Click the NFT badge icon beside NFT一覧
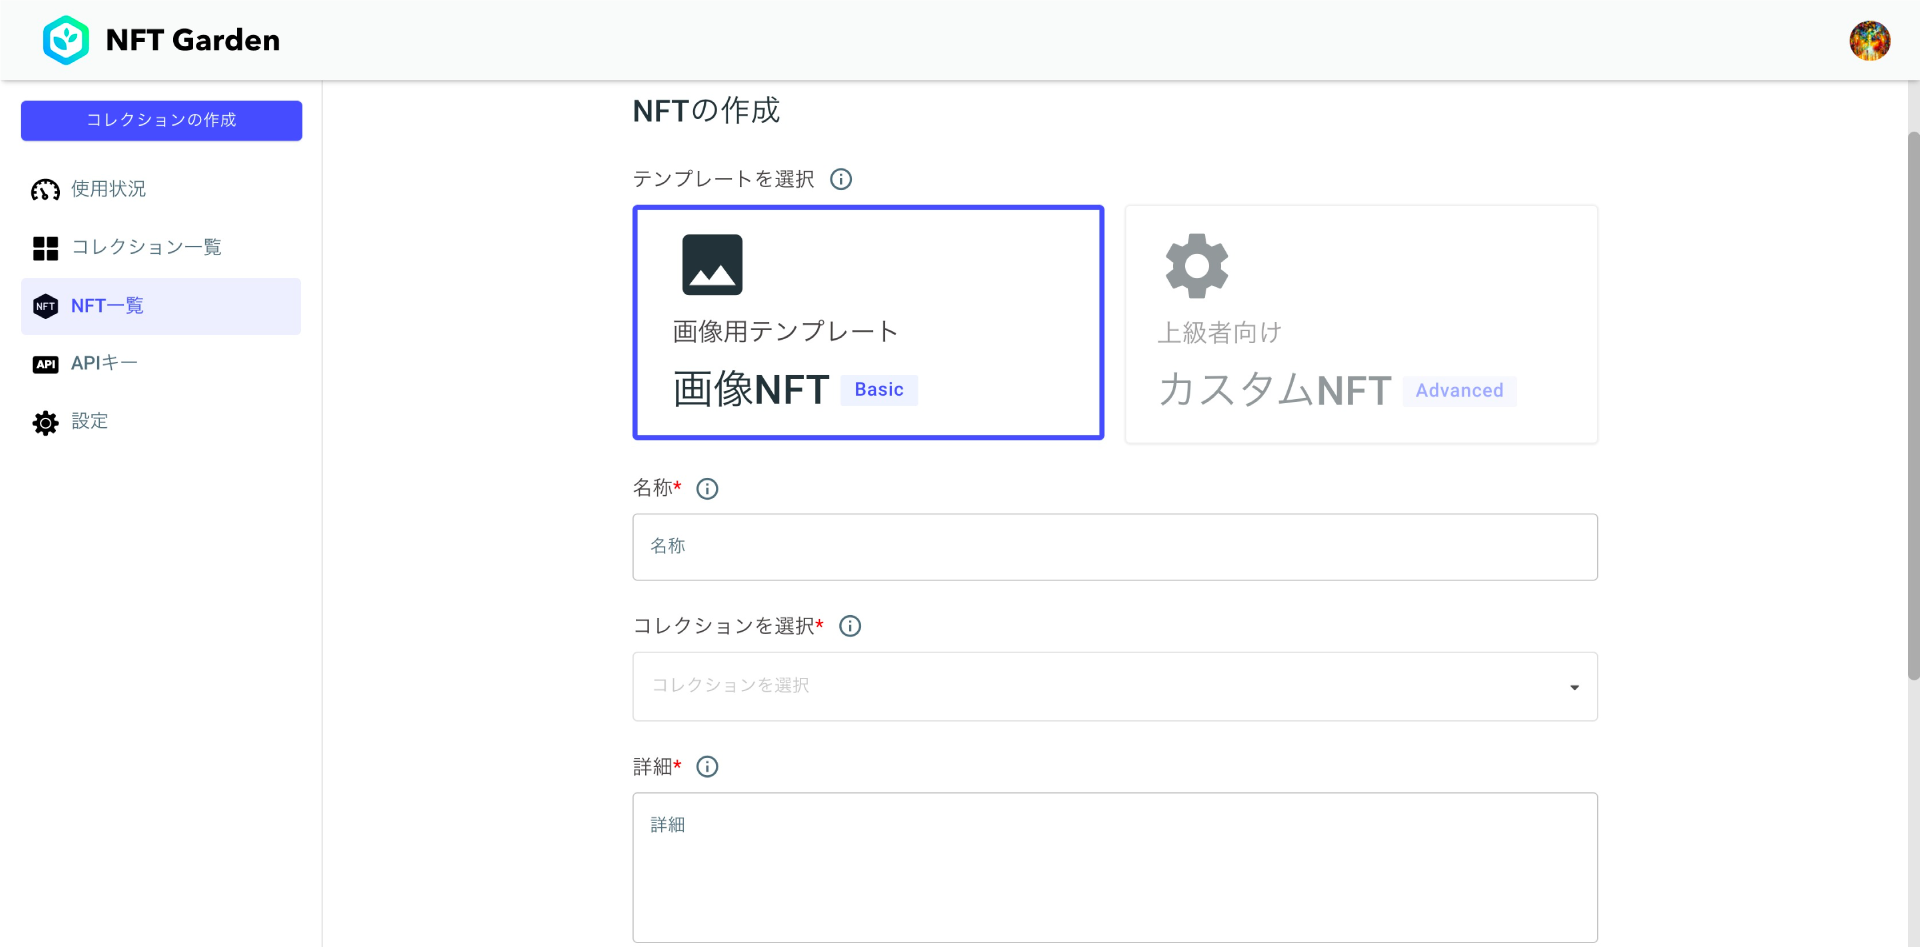This screenshot has height=947, width=1920. [x=45, y=306]
